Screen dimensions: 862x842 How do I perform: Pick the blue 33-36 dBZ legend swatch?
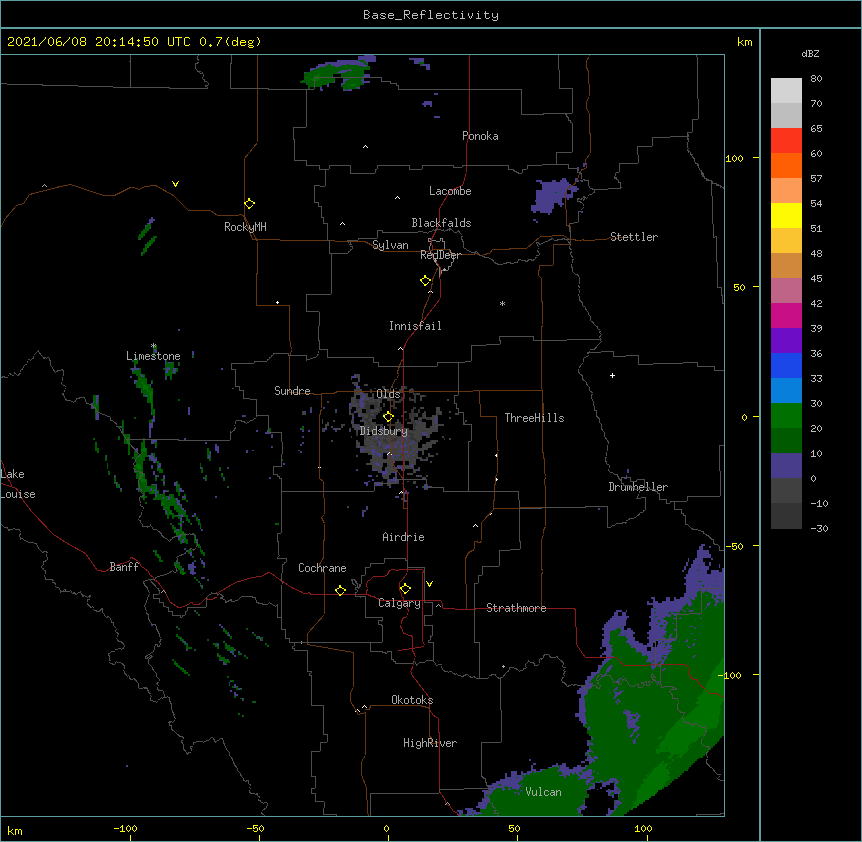786,365
